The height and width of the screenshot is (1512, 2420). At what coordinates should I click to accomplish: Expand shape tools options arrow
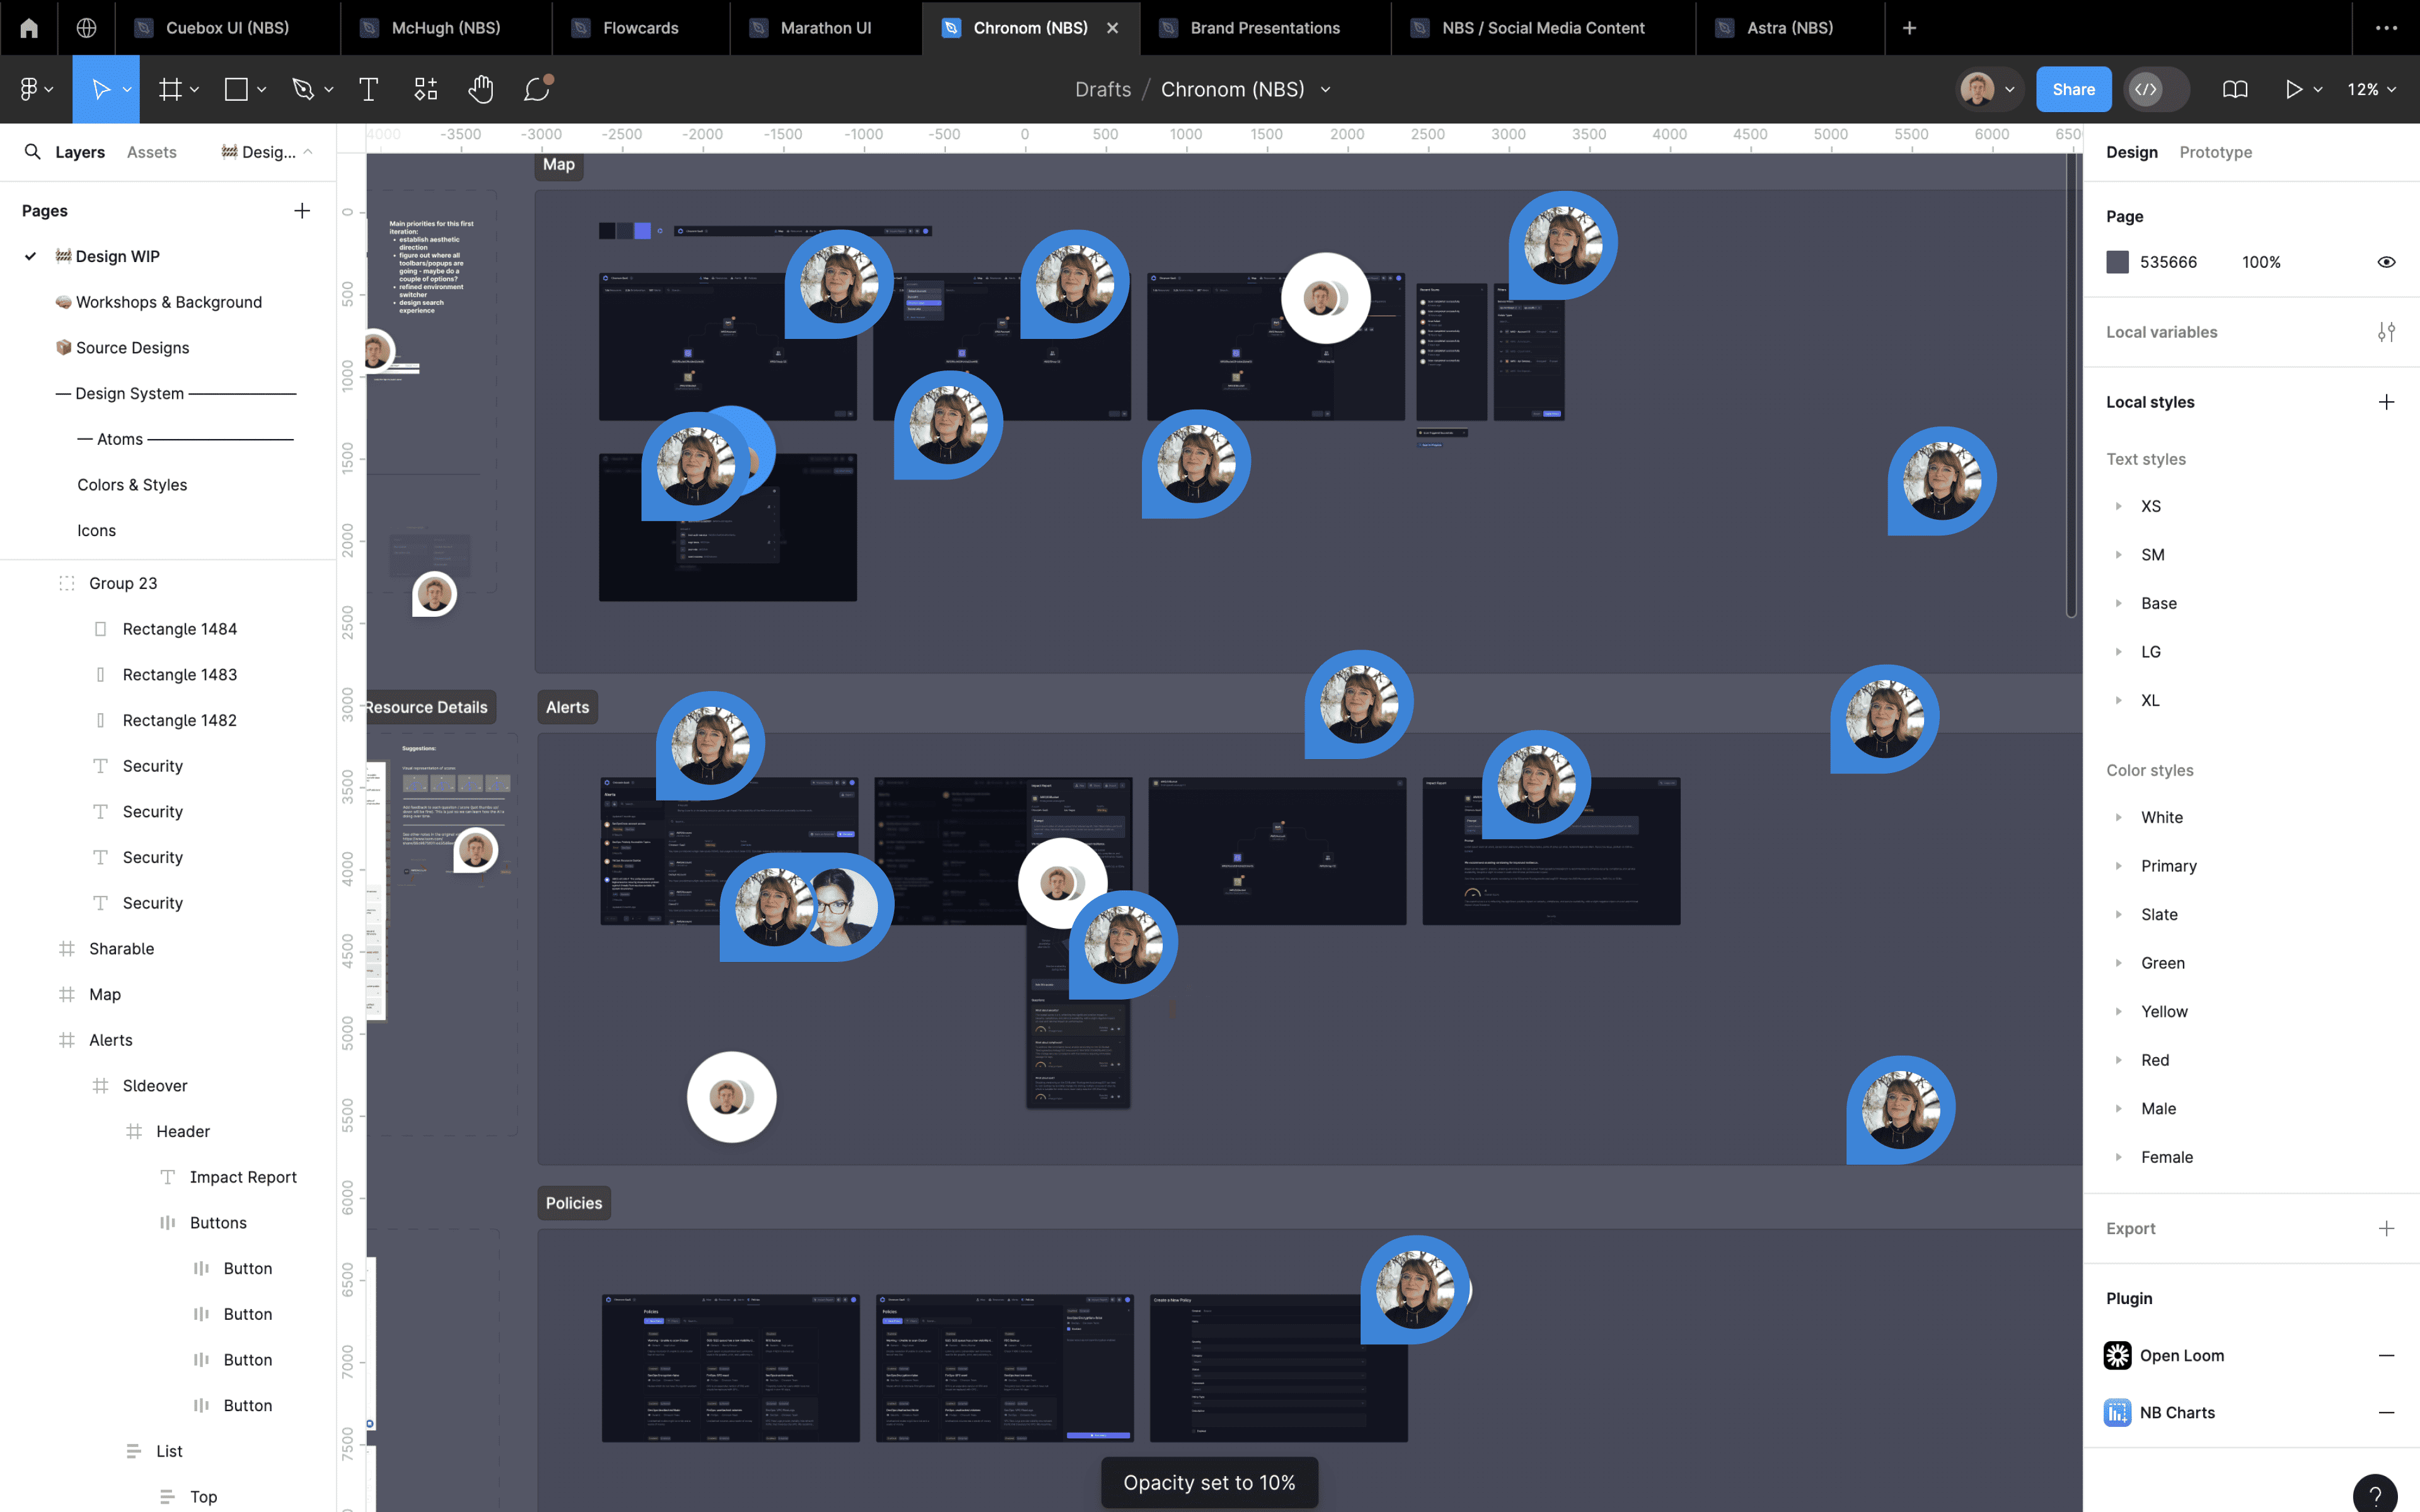(261, 90)
